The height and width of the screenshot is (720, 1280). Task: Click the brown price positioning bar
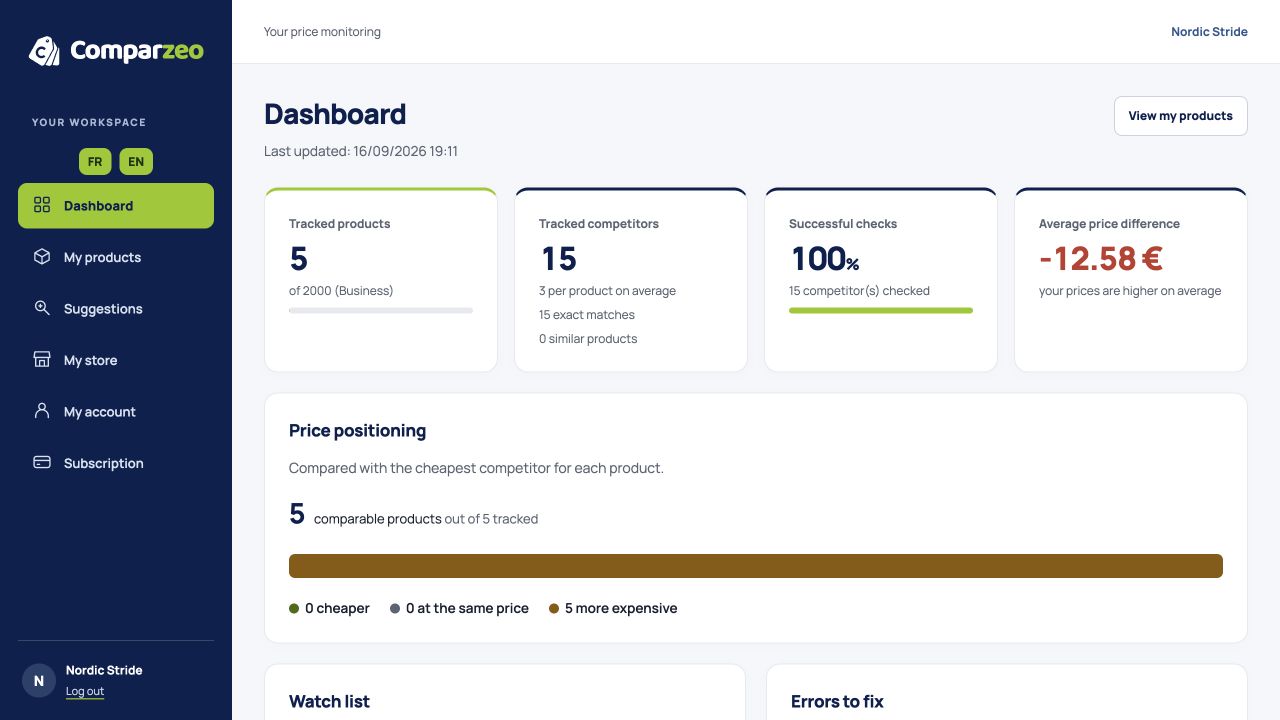point(756,566)
